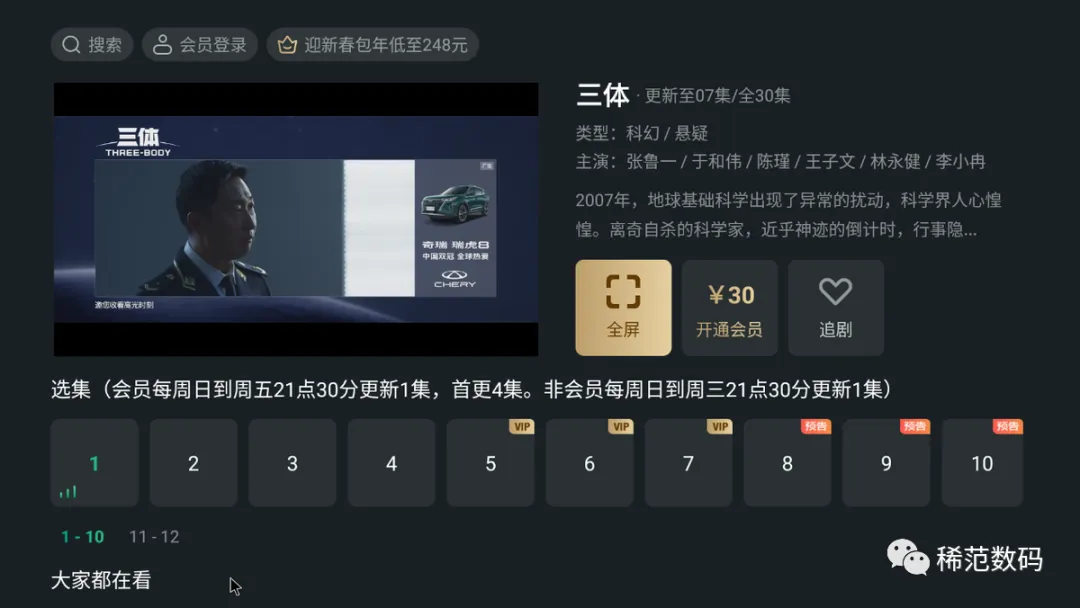The width and height of the screenshot is (1080, 608).
Task: Enter fullscreen with the 全屏 icon
Action: point(623,291)
